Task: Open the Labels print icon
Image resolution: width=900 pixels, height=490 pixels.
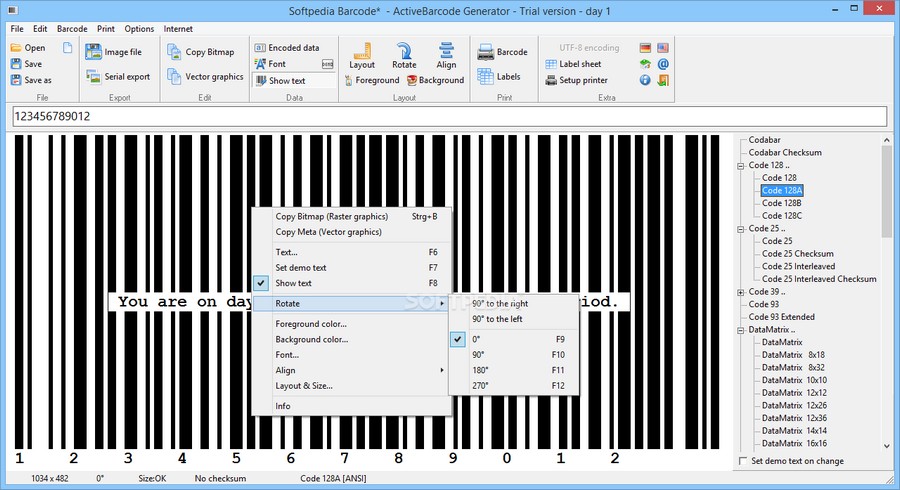Action: coord(486,76)
